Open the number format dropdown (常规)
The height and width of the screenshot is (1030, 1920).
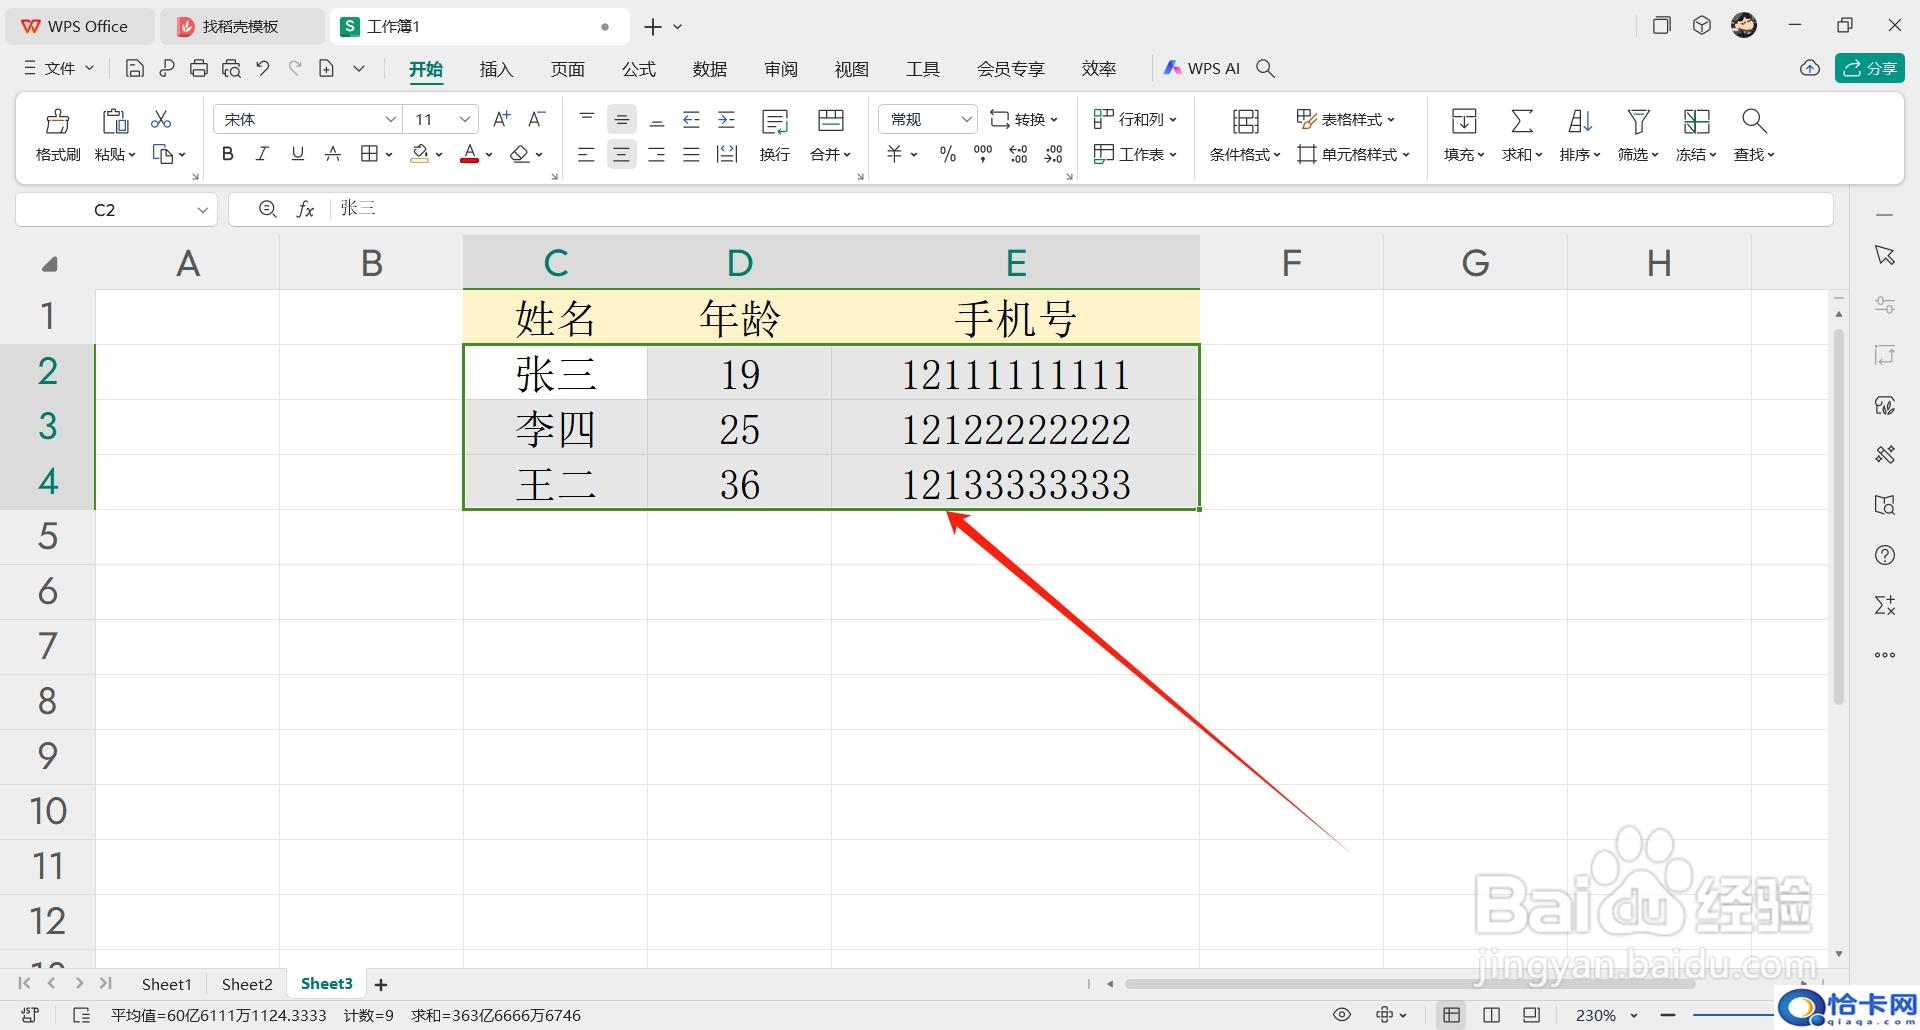click(x=966, y=119)
